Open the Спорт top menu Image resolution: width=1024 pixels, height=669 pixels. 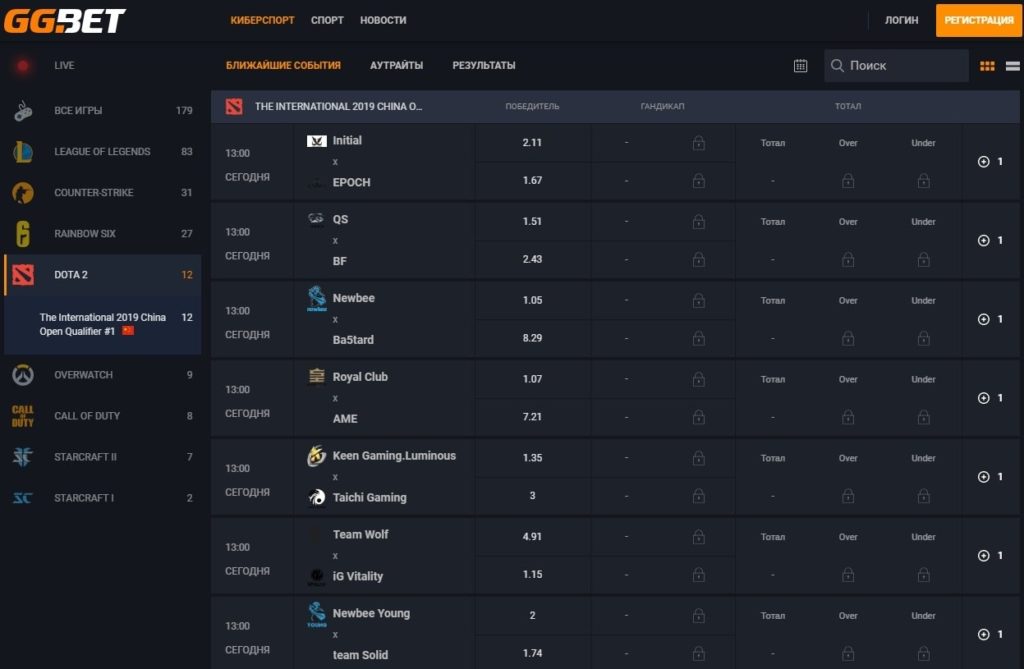pos(327,20)
